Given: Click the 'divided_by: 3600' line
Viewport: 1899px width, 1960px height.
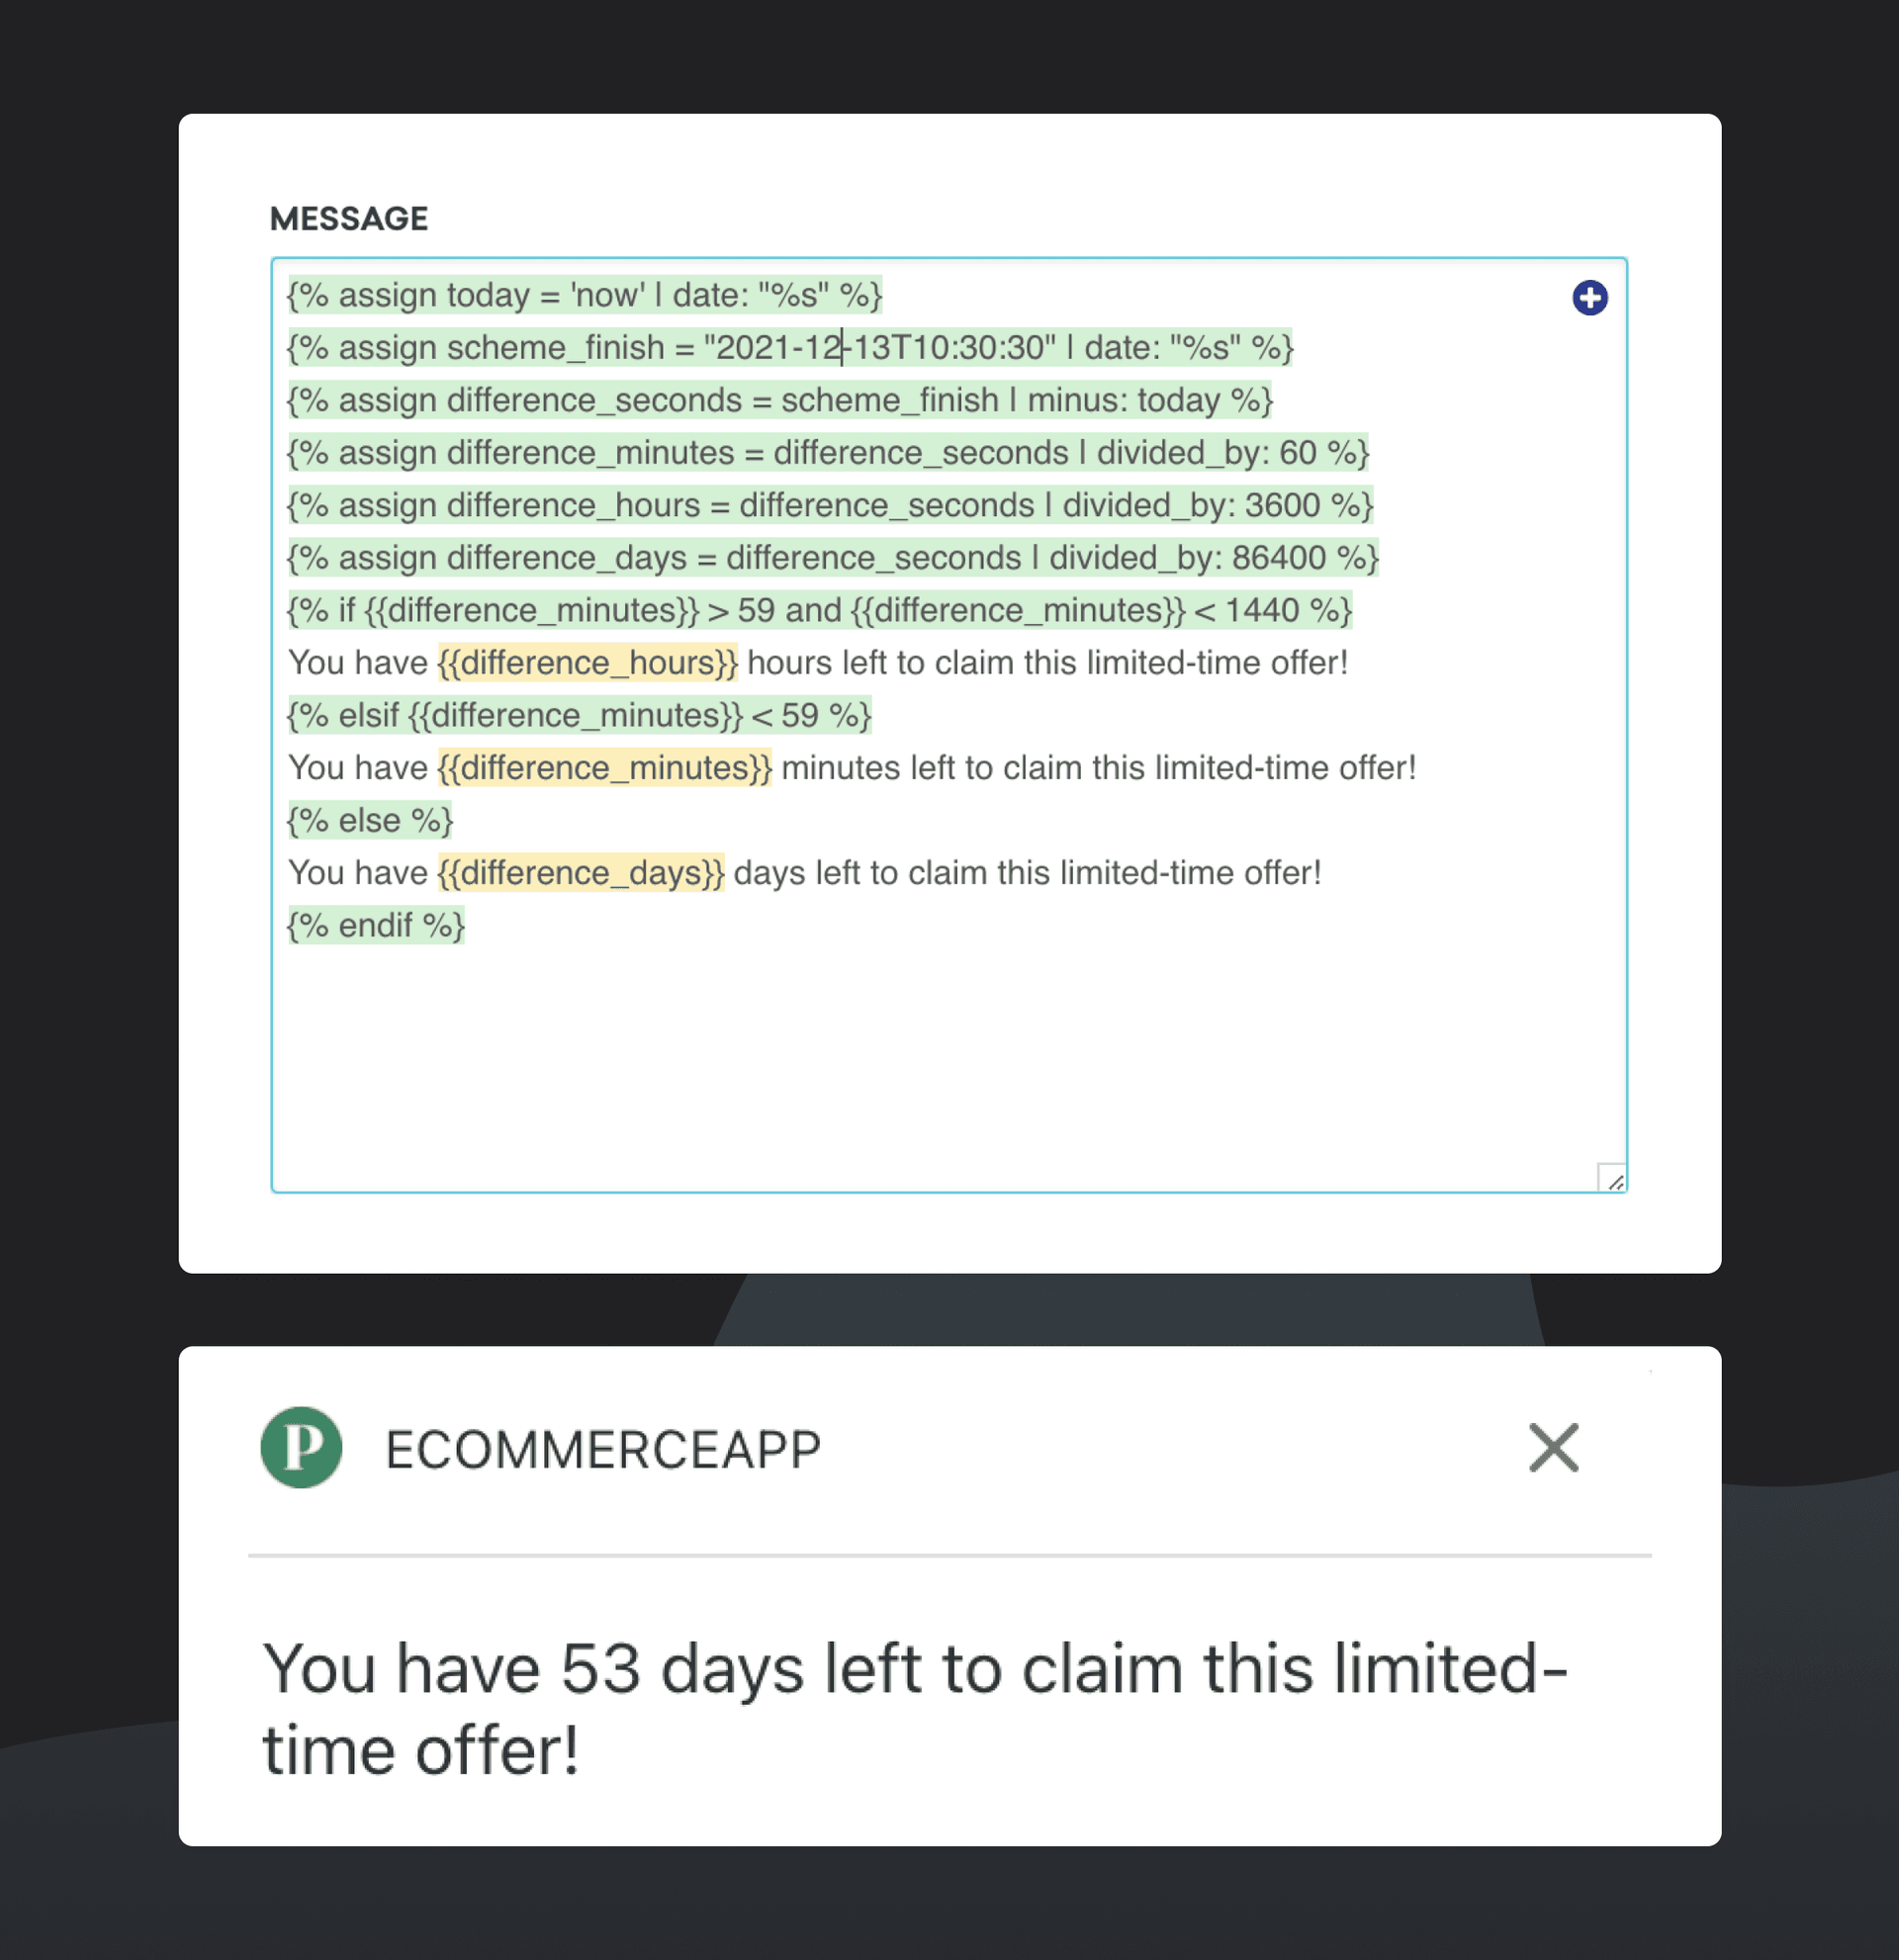Looking at the screenshot, I should (830, 505).
